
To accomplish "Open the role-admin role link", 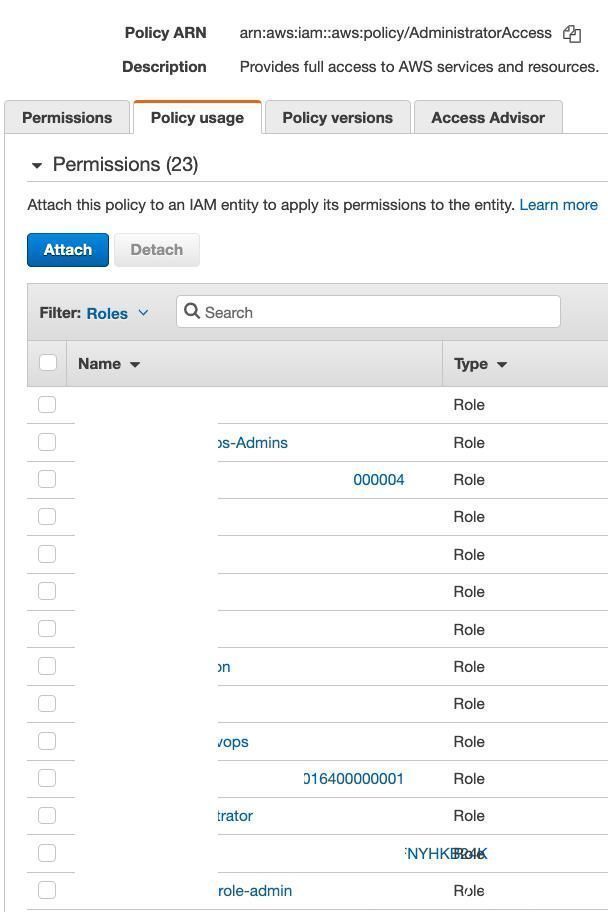I will [255, 890].
